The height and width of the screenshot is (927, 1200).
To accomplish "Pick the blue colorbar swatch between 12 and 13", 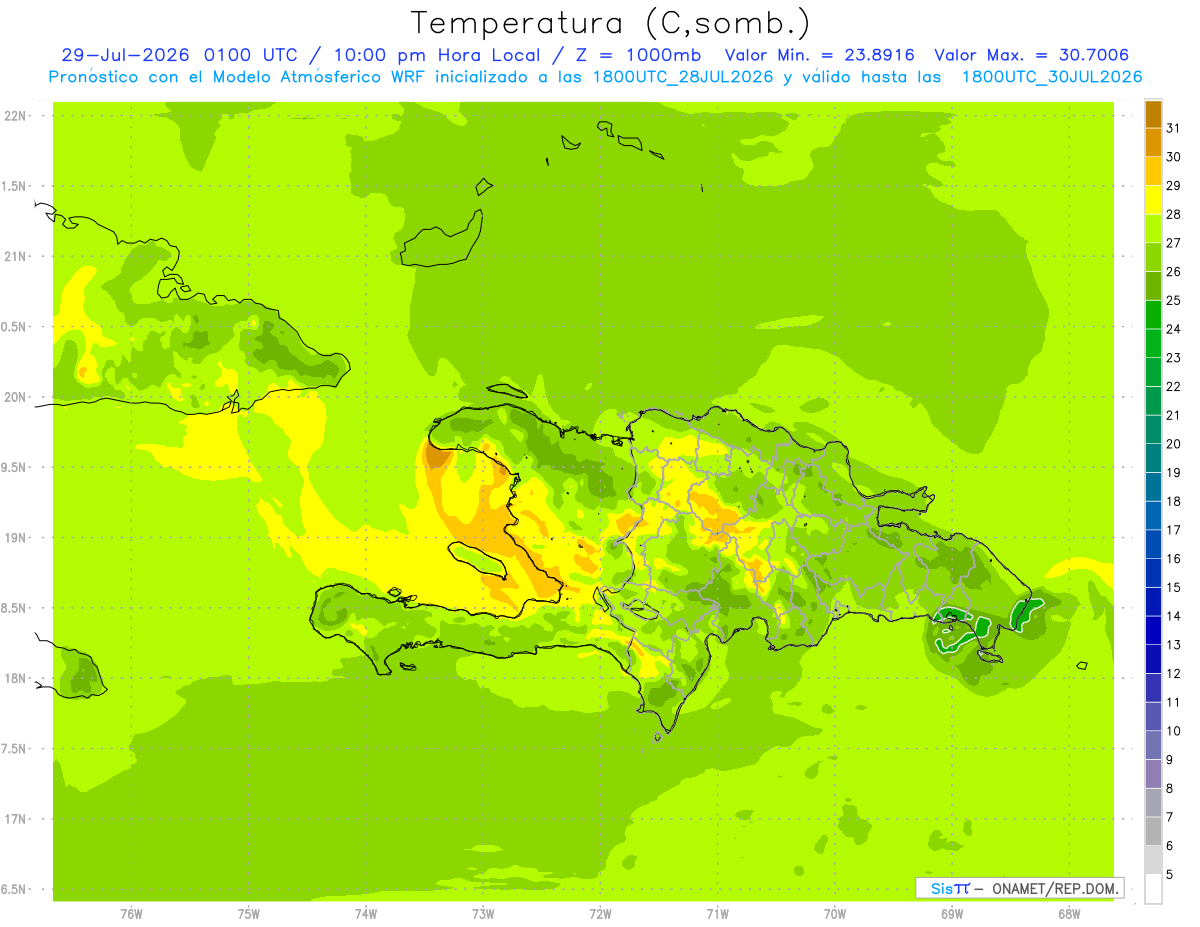I will click(1153, 659).
